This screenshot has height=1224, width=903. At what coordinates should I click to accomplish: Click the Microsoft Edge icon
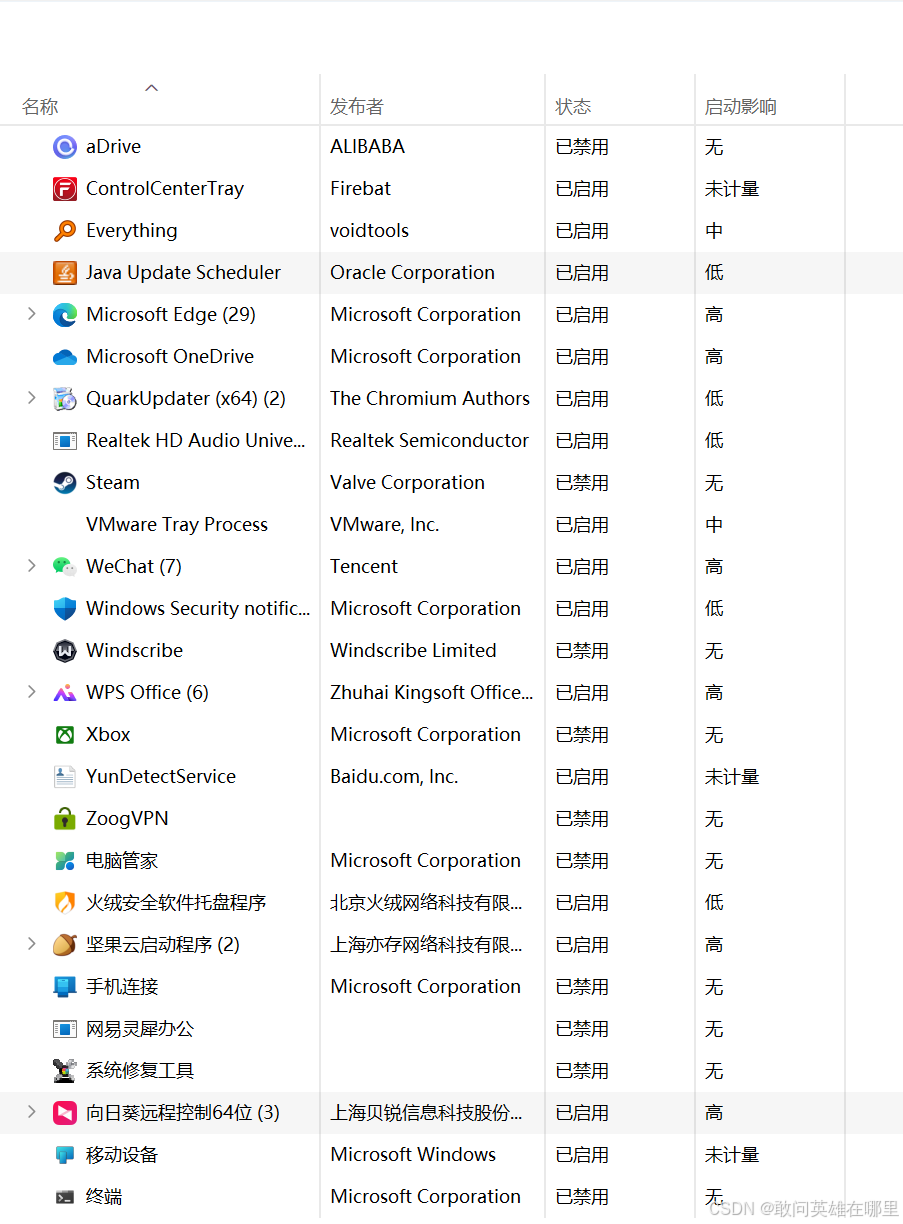tap(65, 315)
